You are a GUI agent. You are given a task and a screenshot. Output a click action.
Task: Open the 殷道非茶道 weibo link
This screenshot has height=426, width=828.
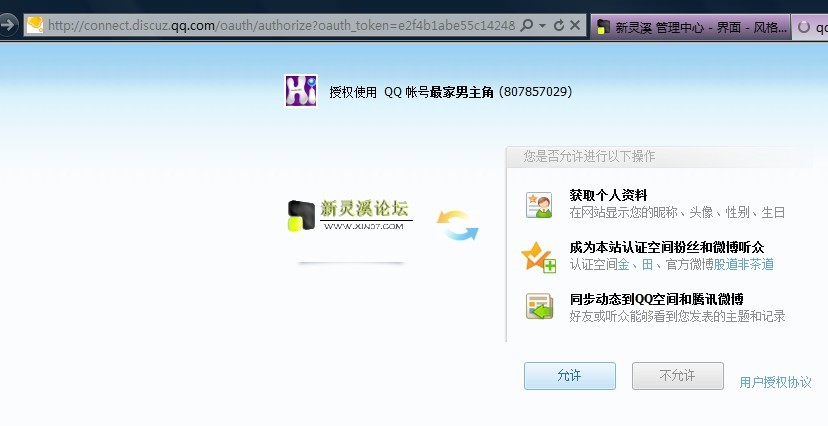tap(744, 264)
